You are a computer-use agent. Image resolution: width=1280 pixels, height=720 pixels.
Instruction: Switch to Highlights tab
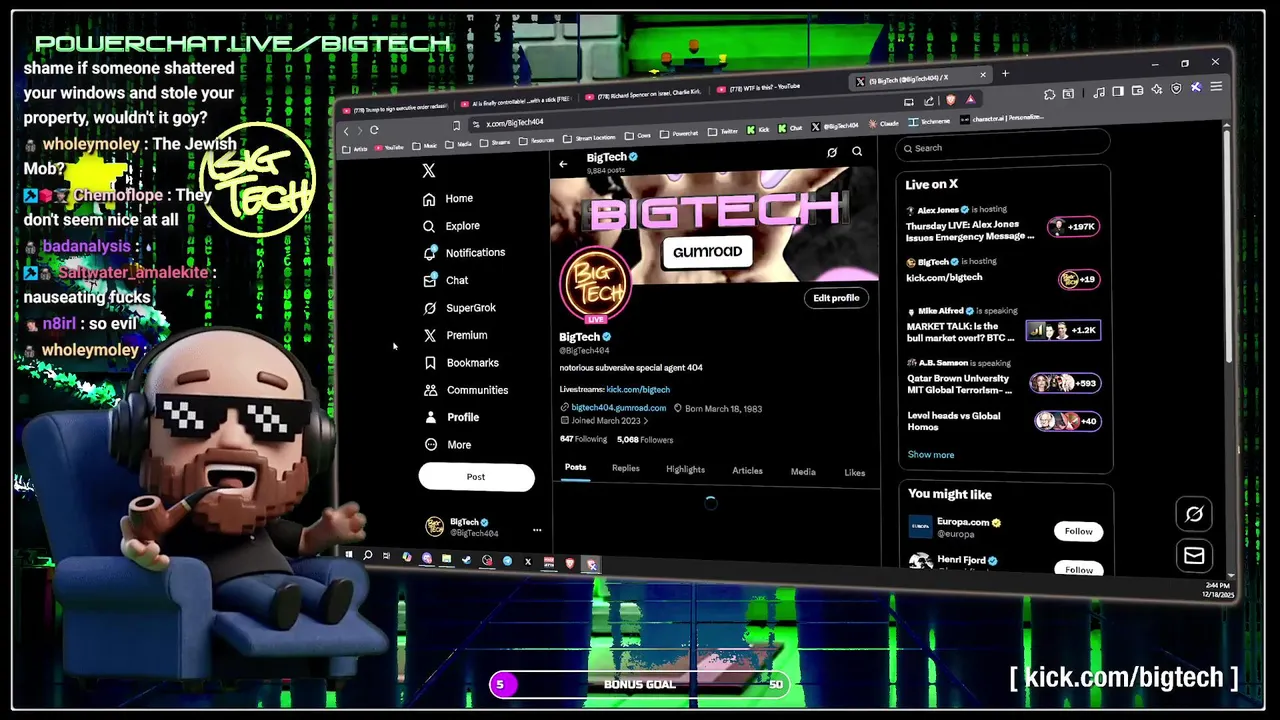tap(685, 469)
